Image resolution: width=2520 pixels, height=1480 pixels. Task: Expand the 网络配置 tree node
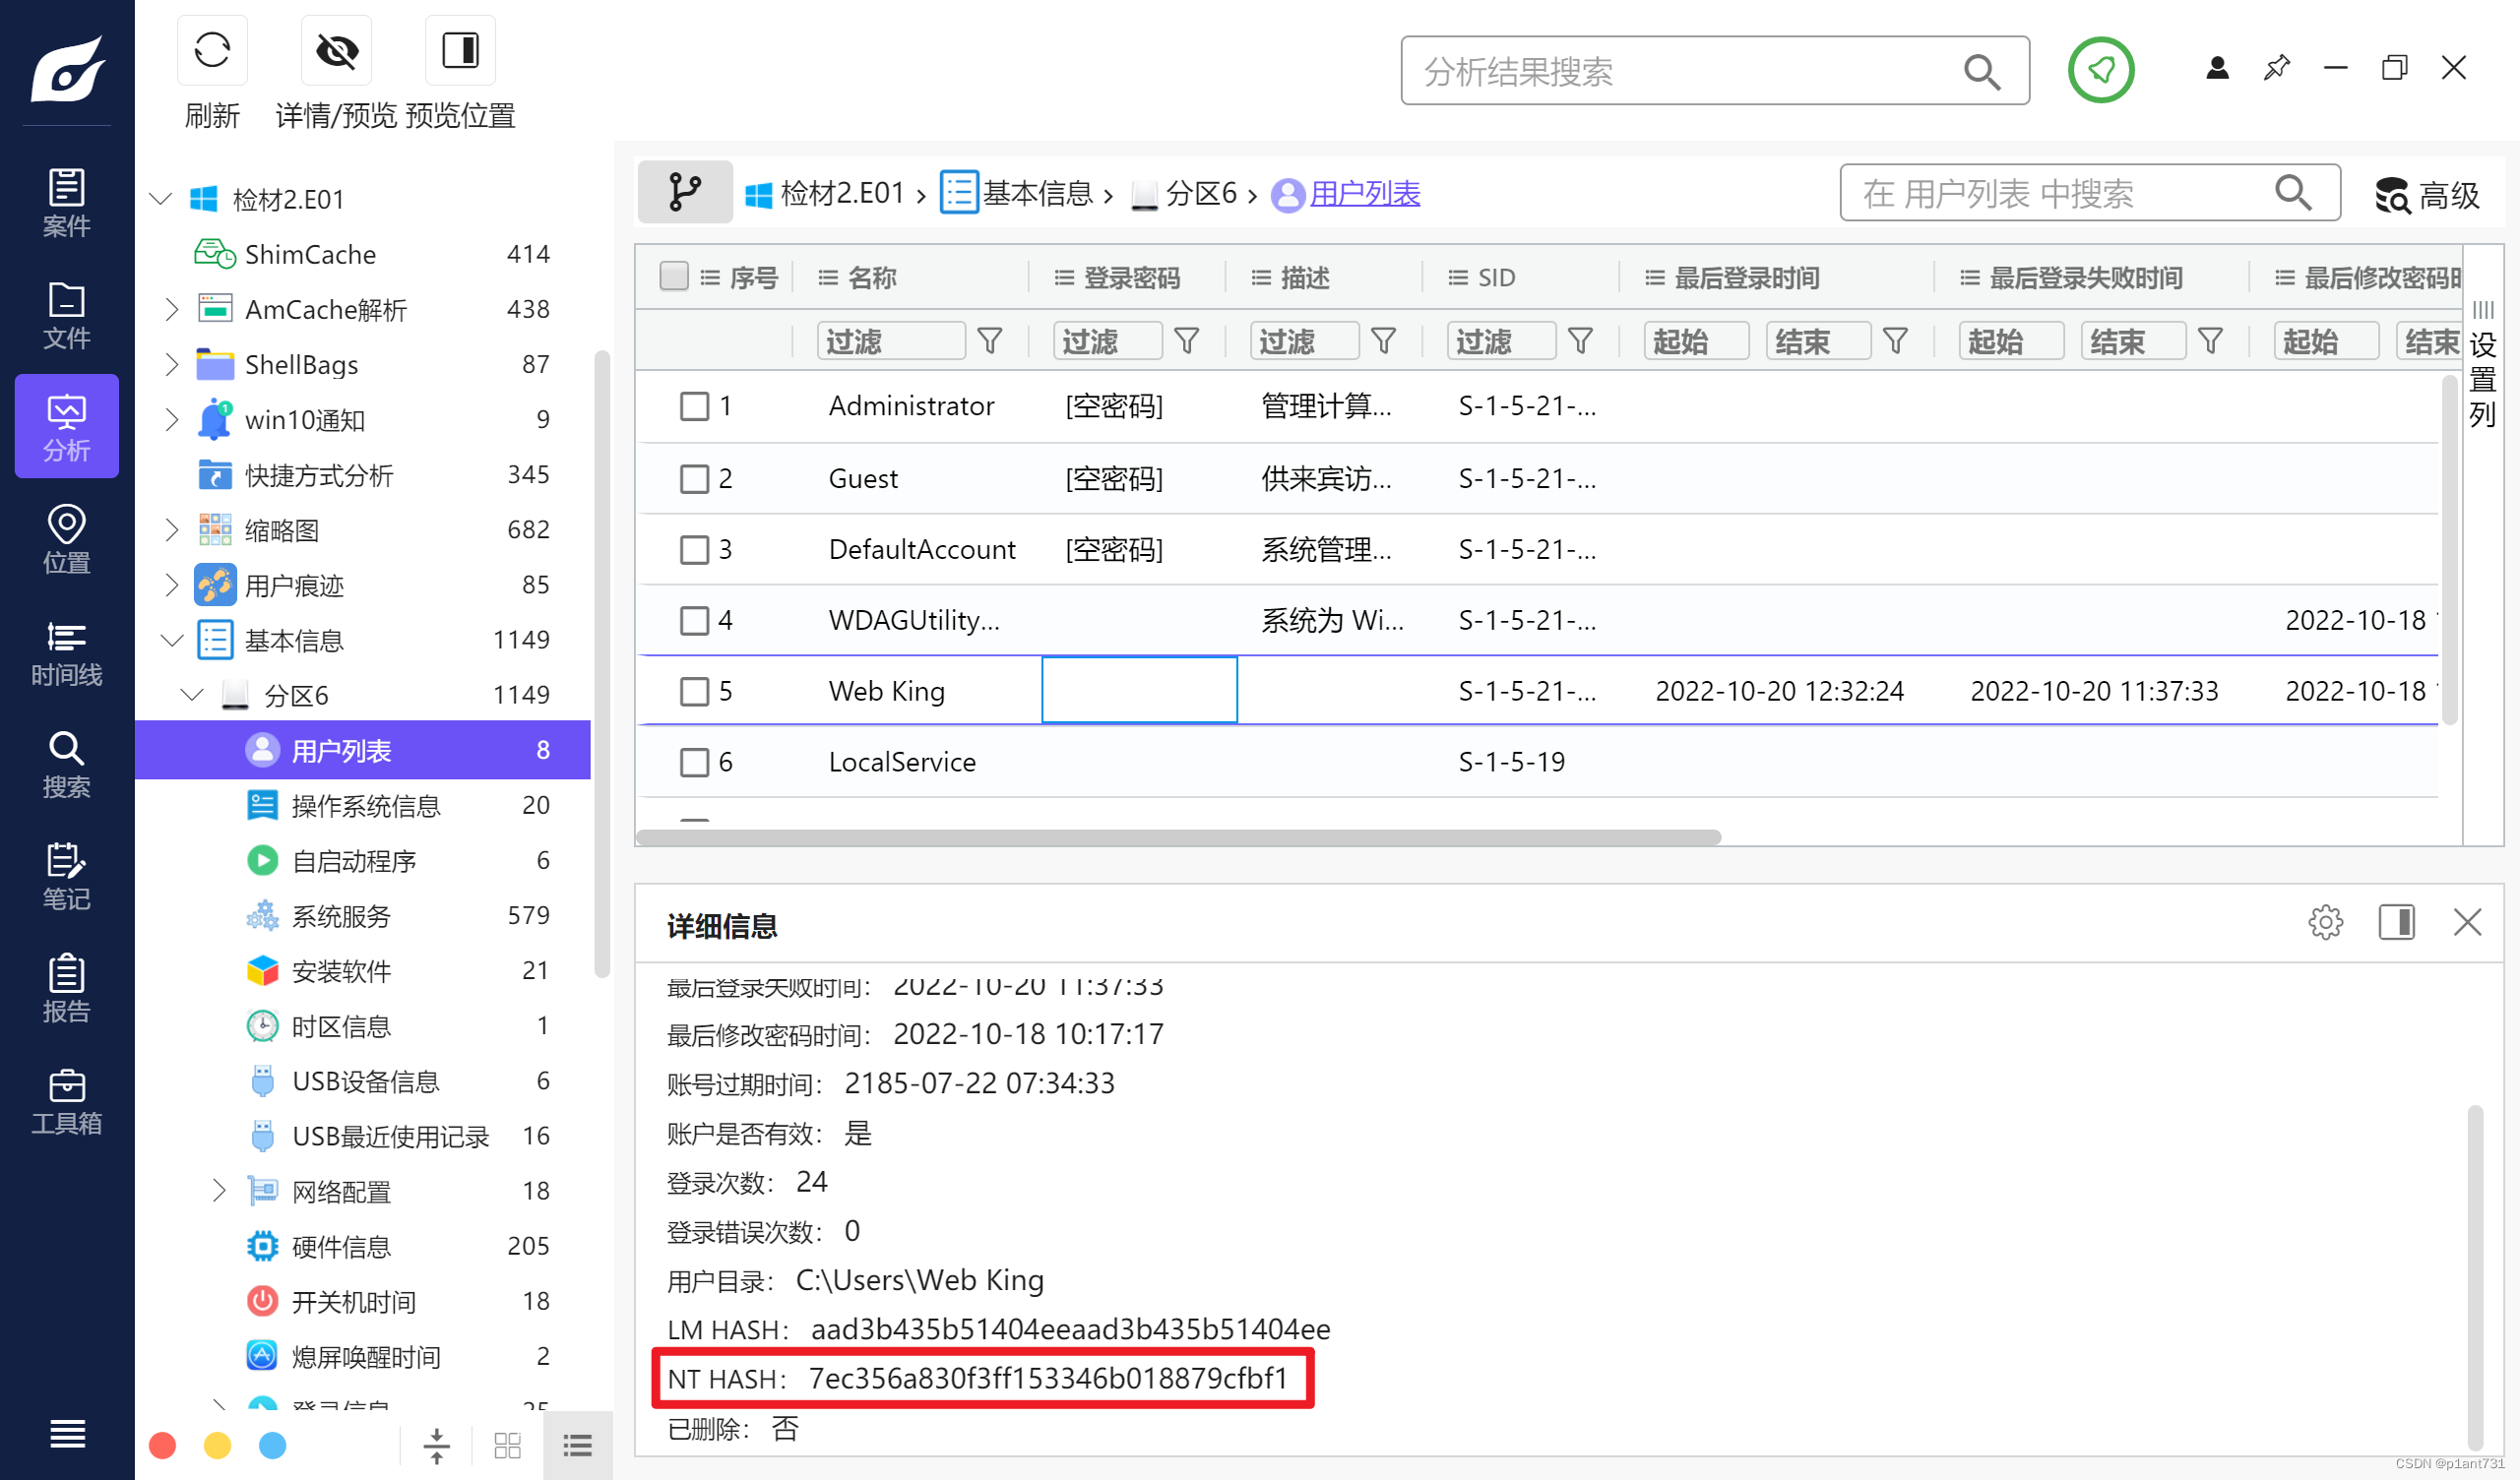click(x=219, y=1190)
